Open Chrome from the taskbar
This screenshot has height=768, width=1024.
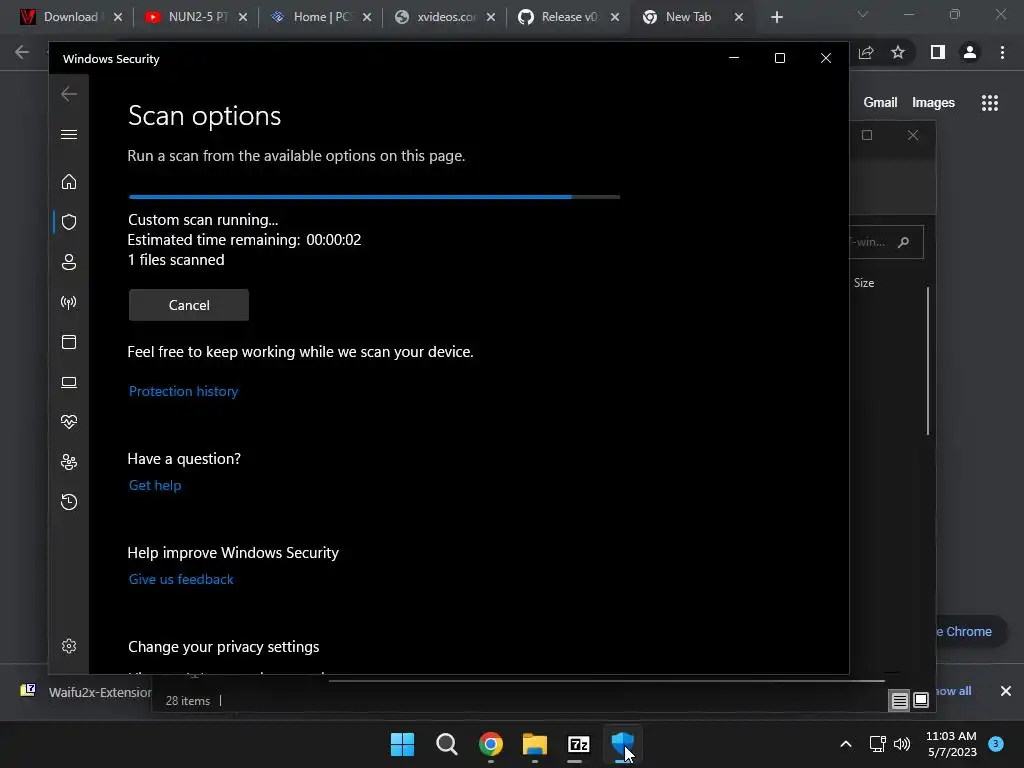pyautogui.click(x=490, y=744)
